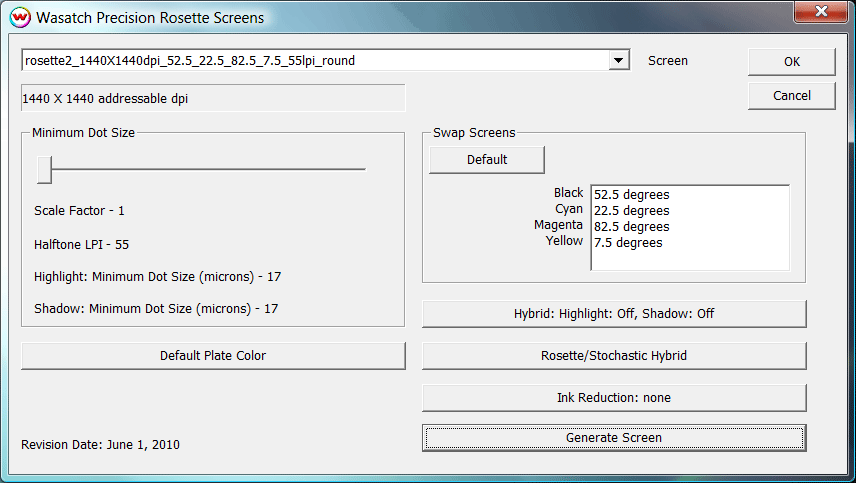Screen dimensions: 856x483
Task: Select the 7.5 degrees Yellow screen entry
Action: click(627, 242)
